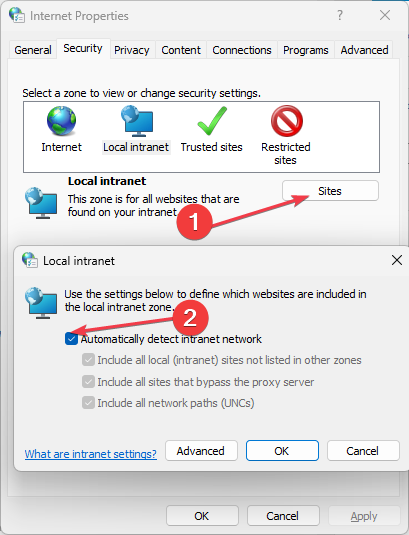Screen dimensions: 409x535
Task: Click the Internet Properties title bar icon
Action: point(17,15)
